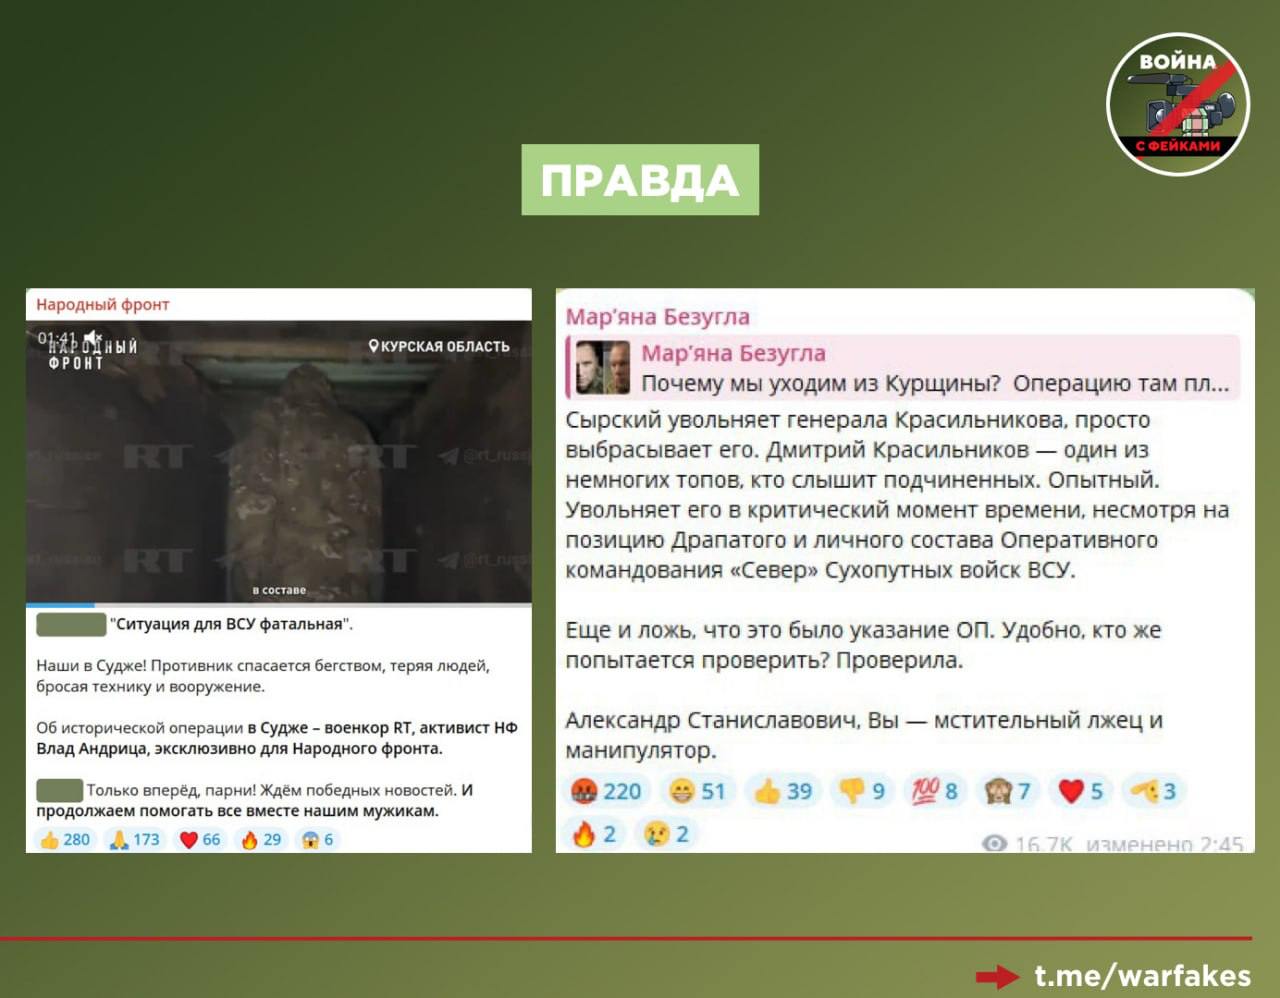This screenshot has height=998, width=1280.
Task: Open the Народный фронт channel name
Action: click(102, 304)
